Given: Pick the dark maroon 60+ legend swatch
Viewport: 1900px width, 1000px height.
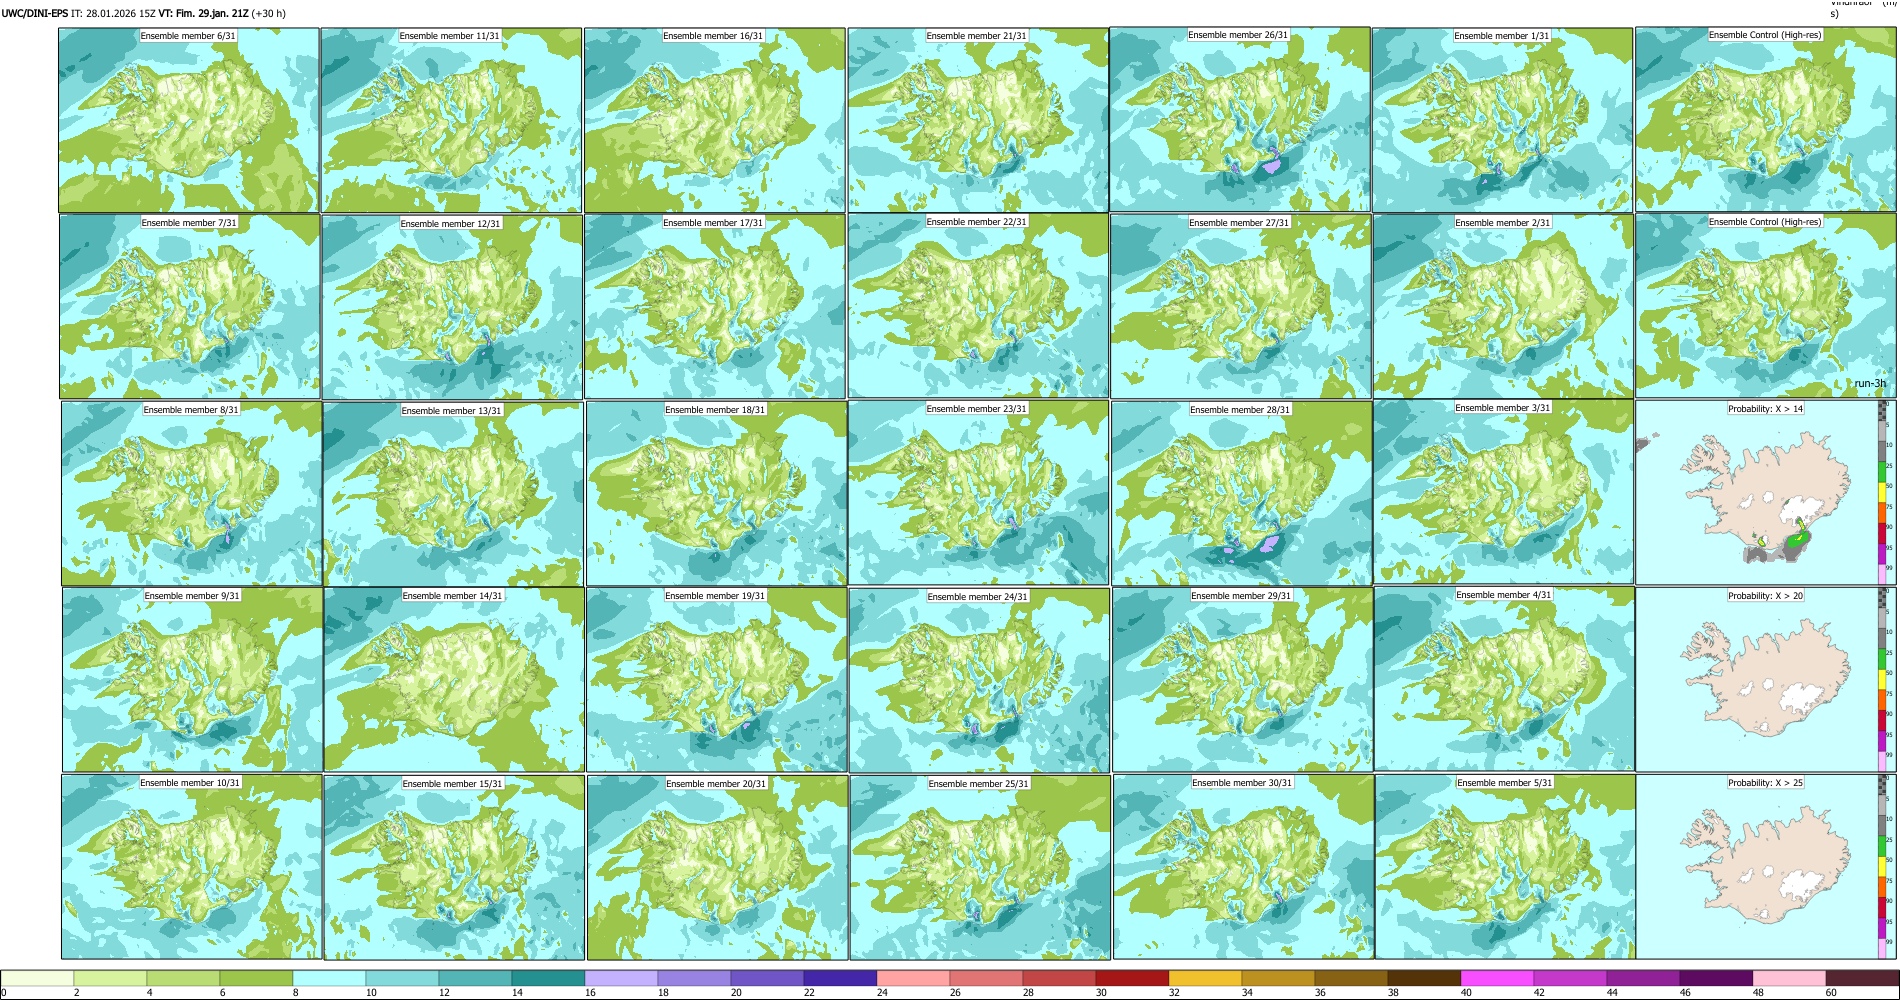Looking at the screenshot, I should pos(1862,978).
